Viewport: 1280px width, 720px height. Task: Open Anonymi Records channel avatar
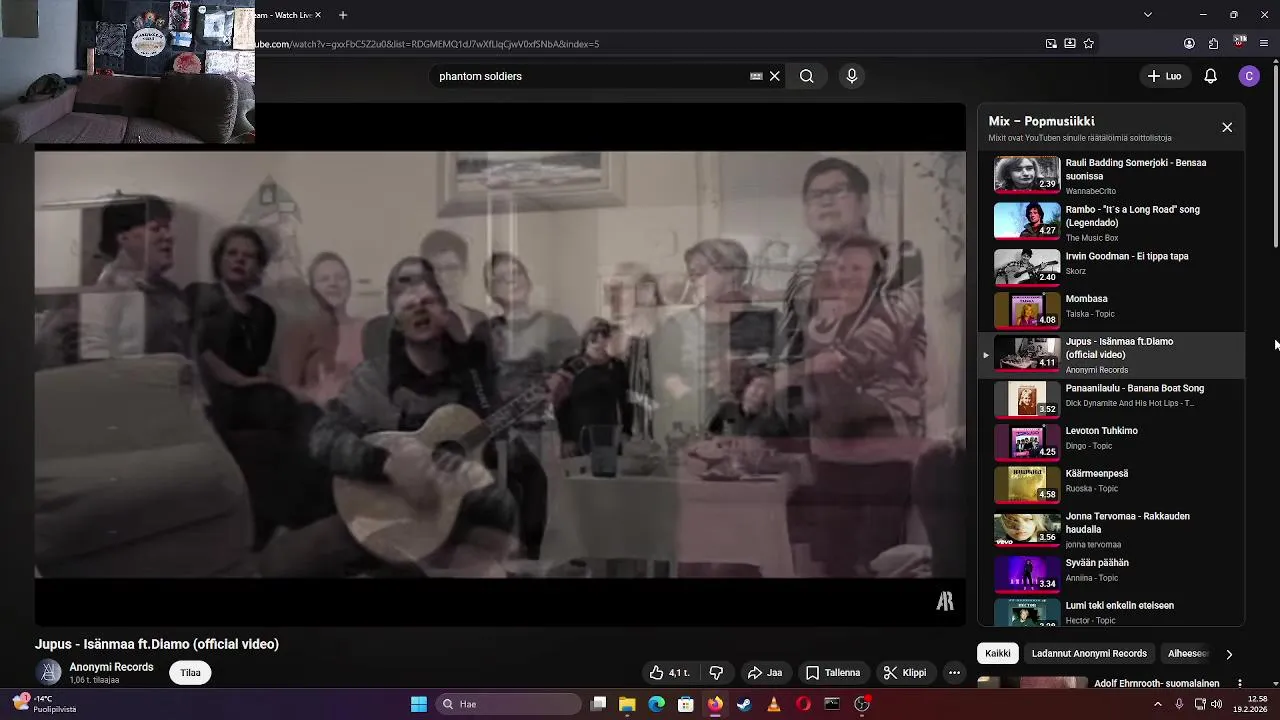(49, 673)
